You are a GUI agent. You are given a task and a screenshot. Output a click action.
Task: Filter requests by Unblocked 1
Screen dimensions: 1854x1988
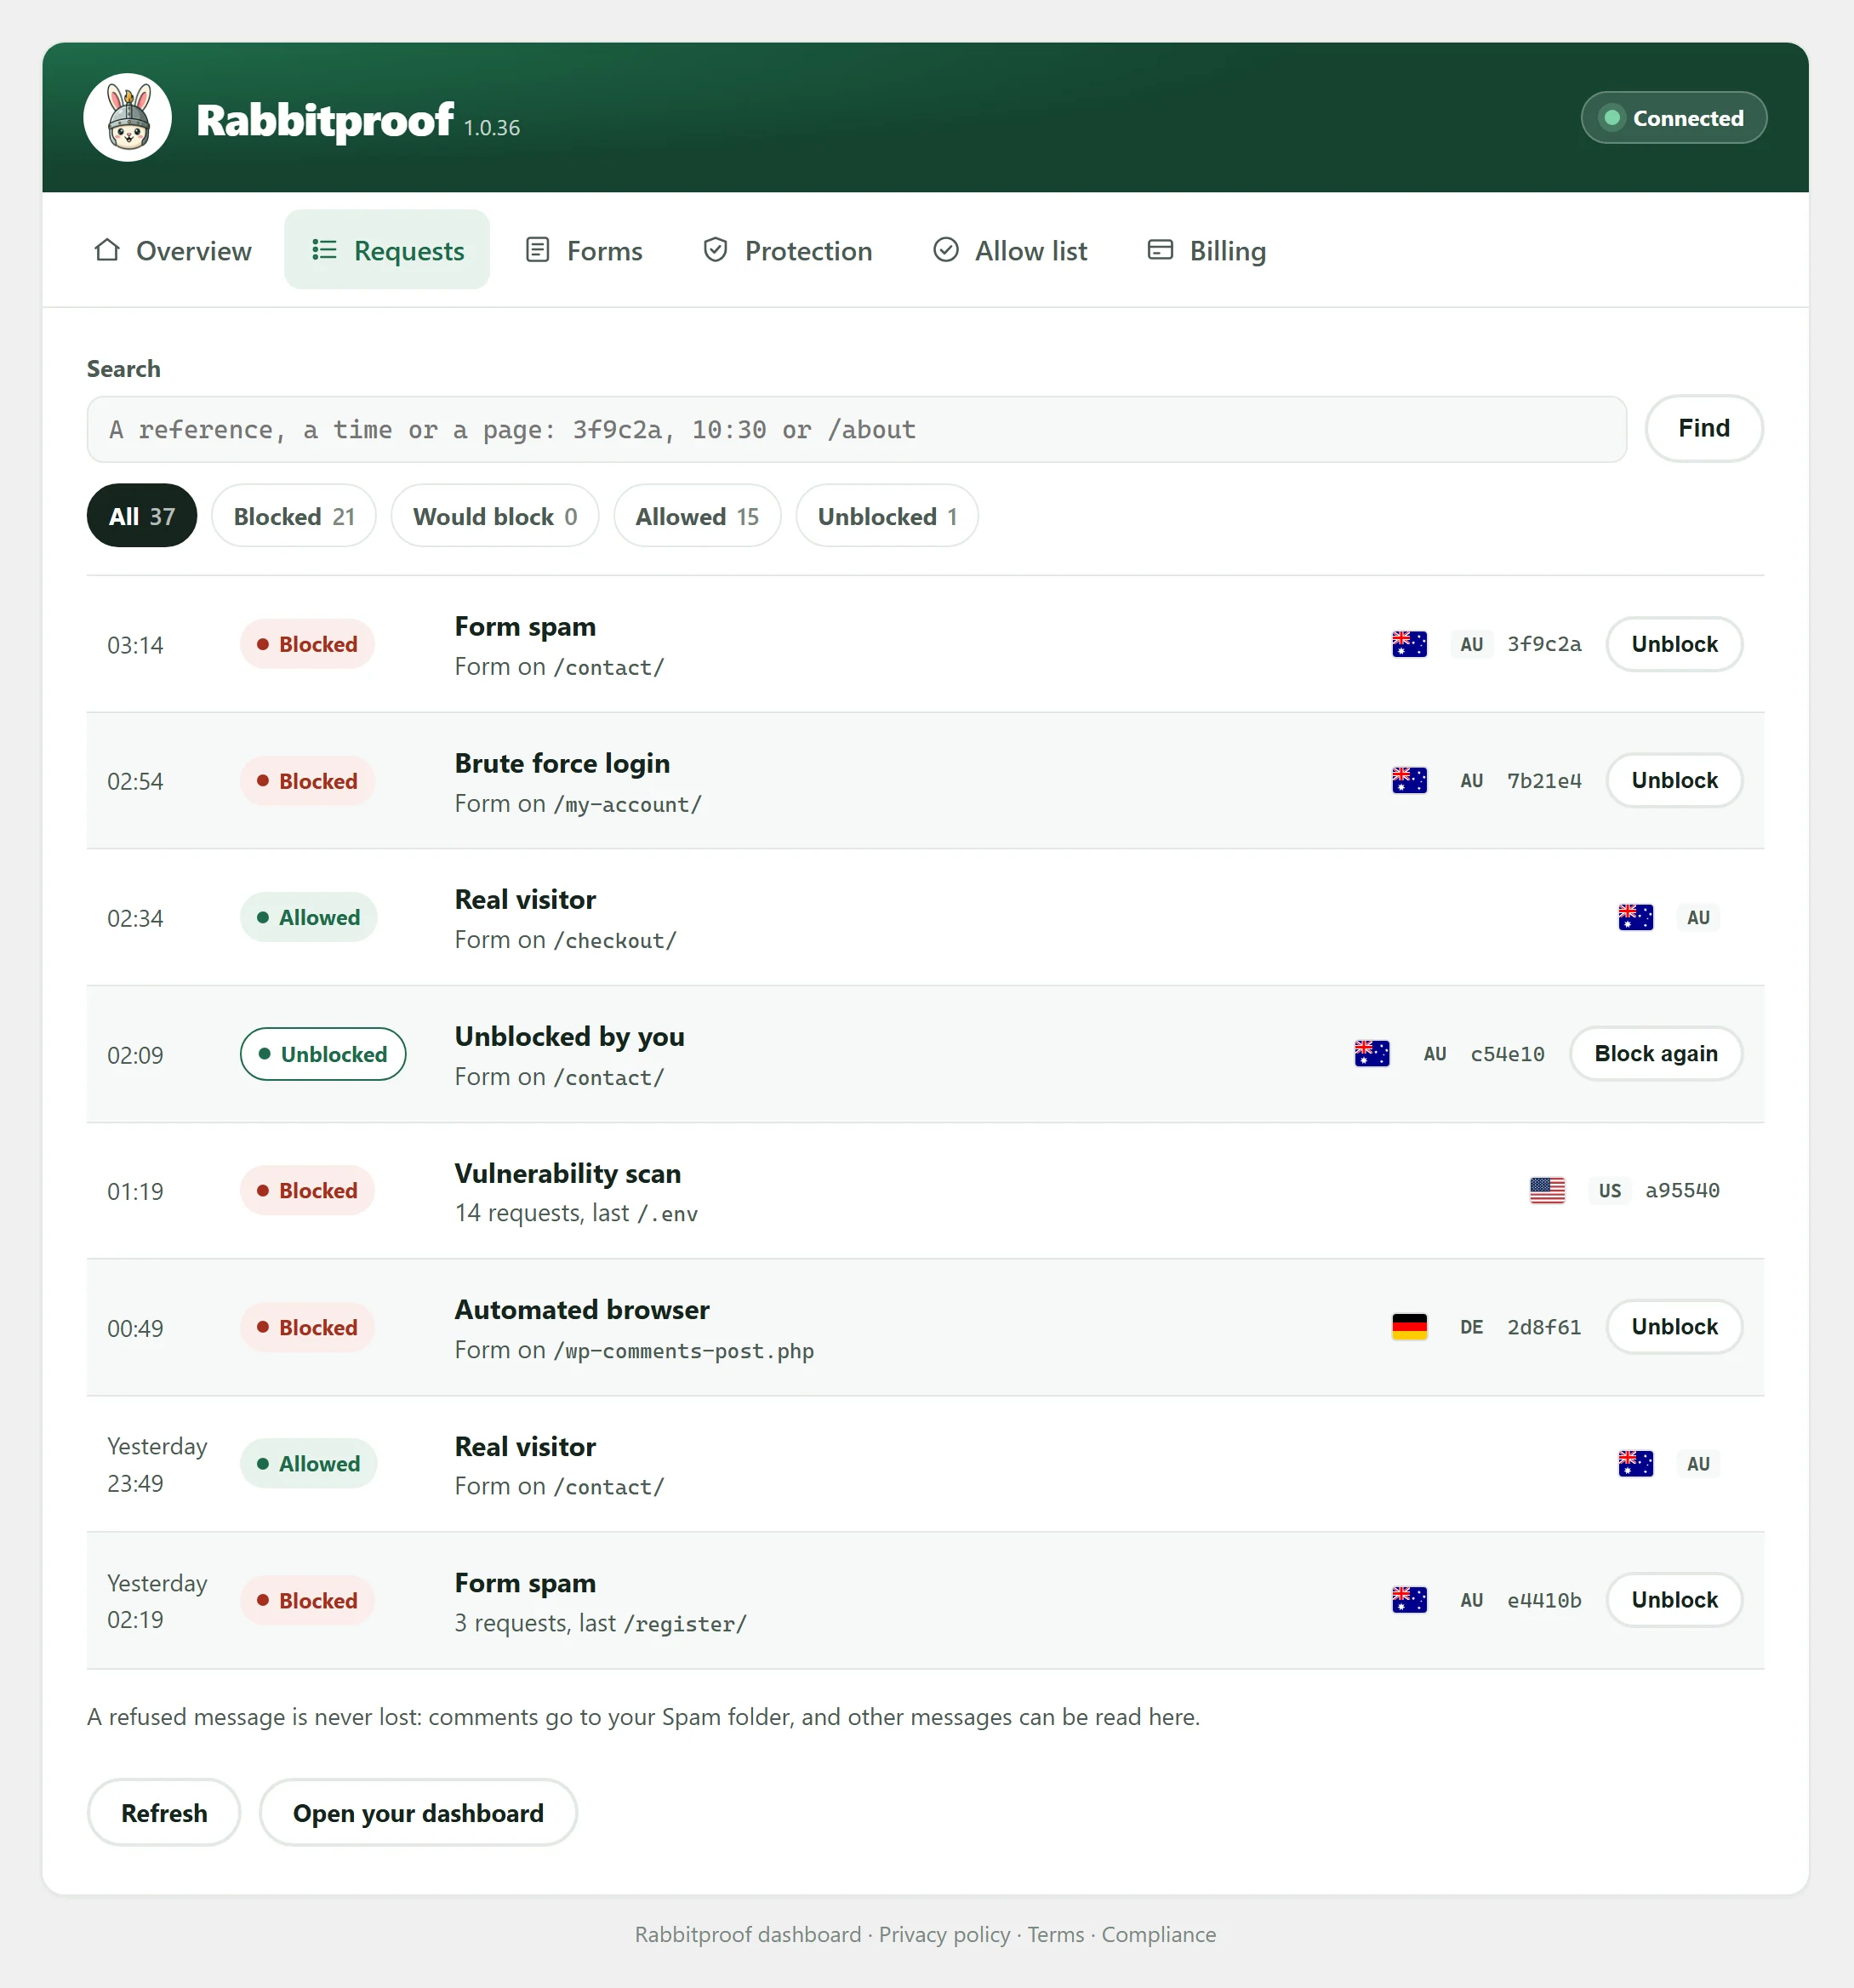click(887, 516)
